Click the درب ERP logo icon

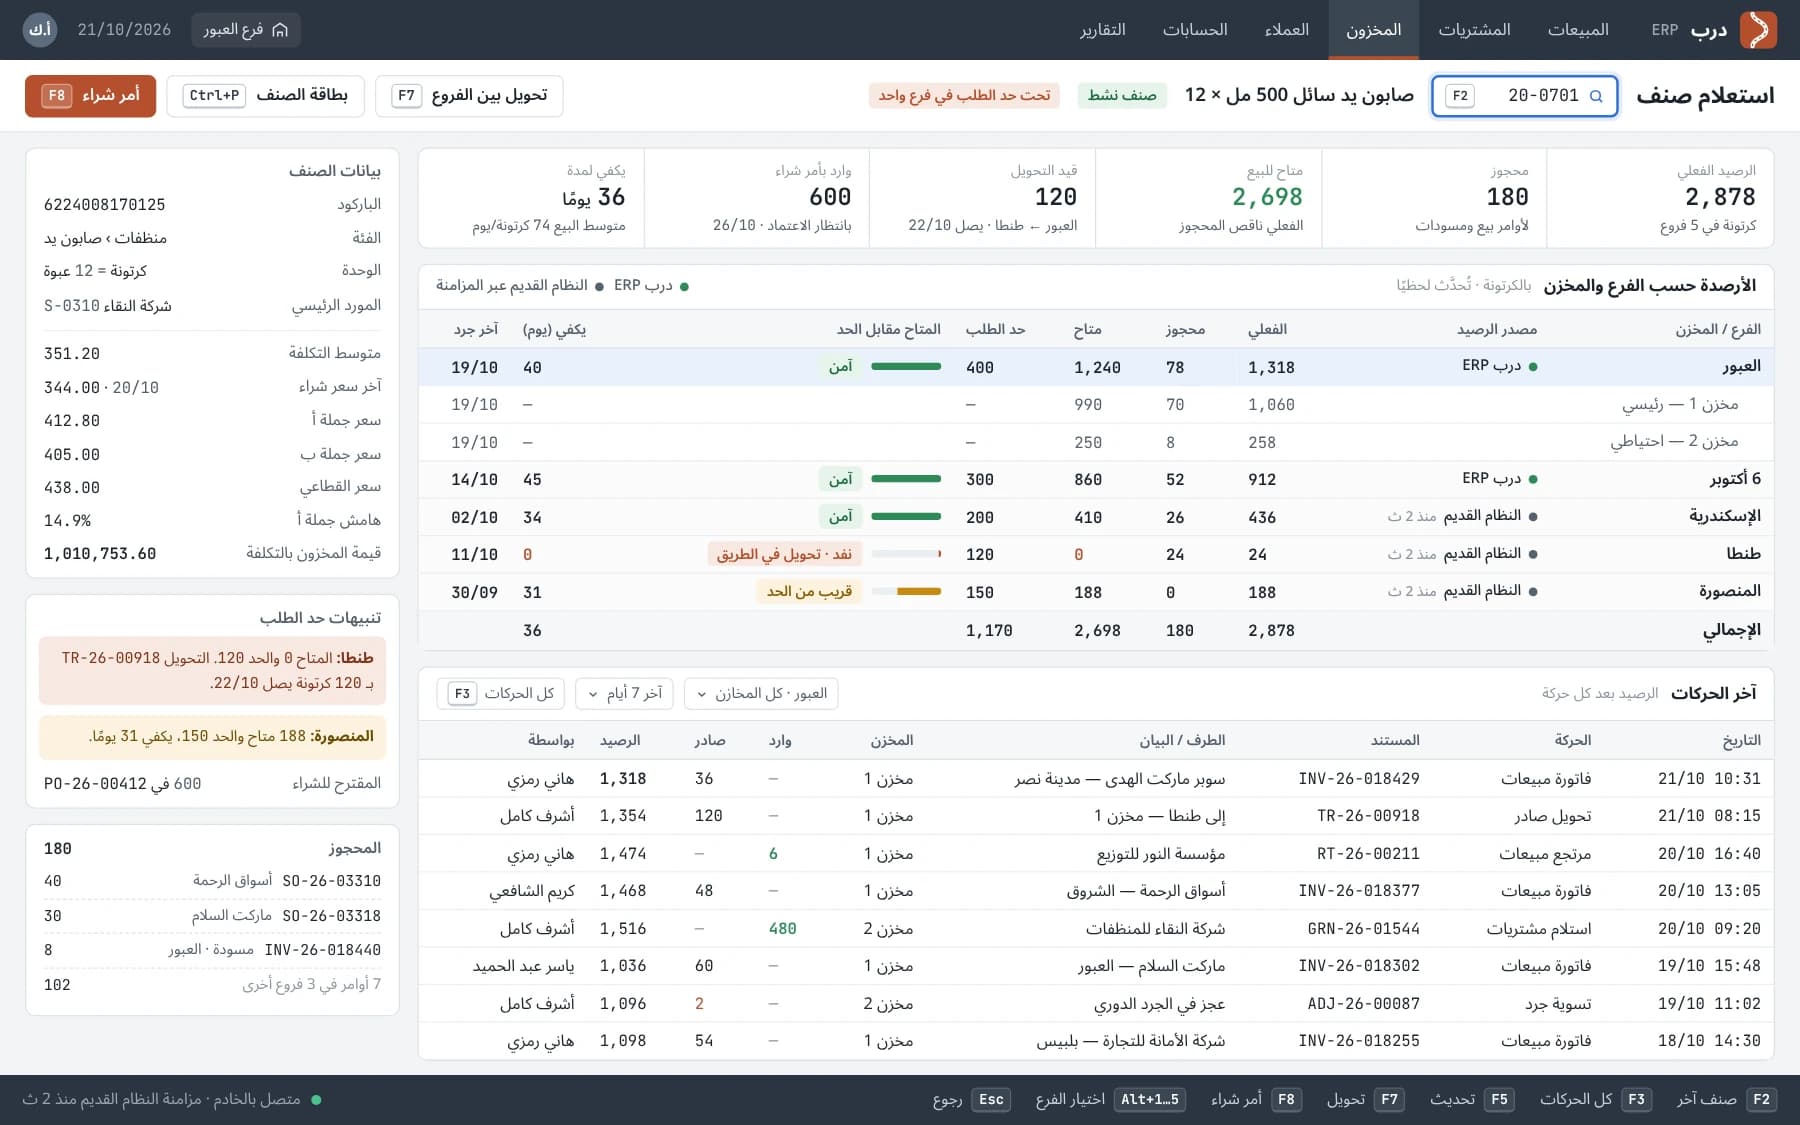coord(1758,30)
